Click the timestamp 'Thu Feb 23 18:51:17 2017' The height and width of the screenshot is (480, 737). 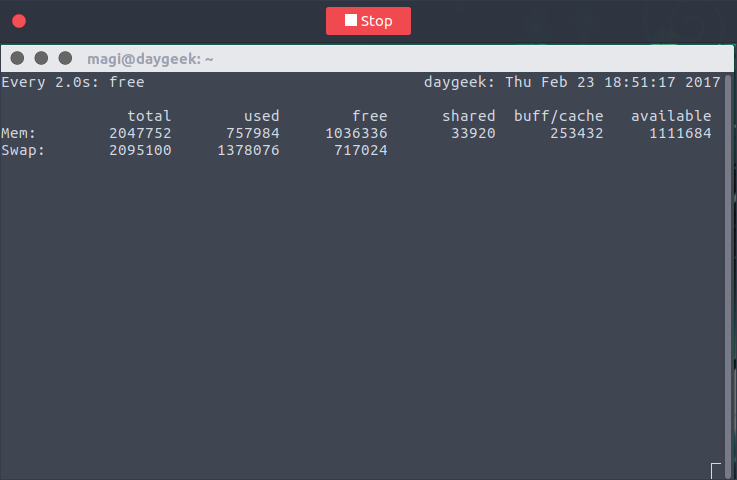pyautogui.click(x=613, y=82)
